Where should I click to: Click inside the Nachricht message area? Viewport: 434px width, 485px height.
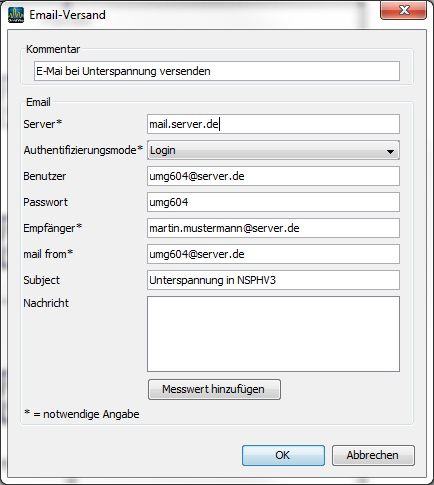click(273, 334)
